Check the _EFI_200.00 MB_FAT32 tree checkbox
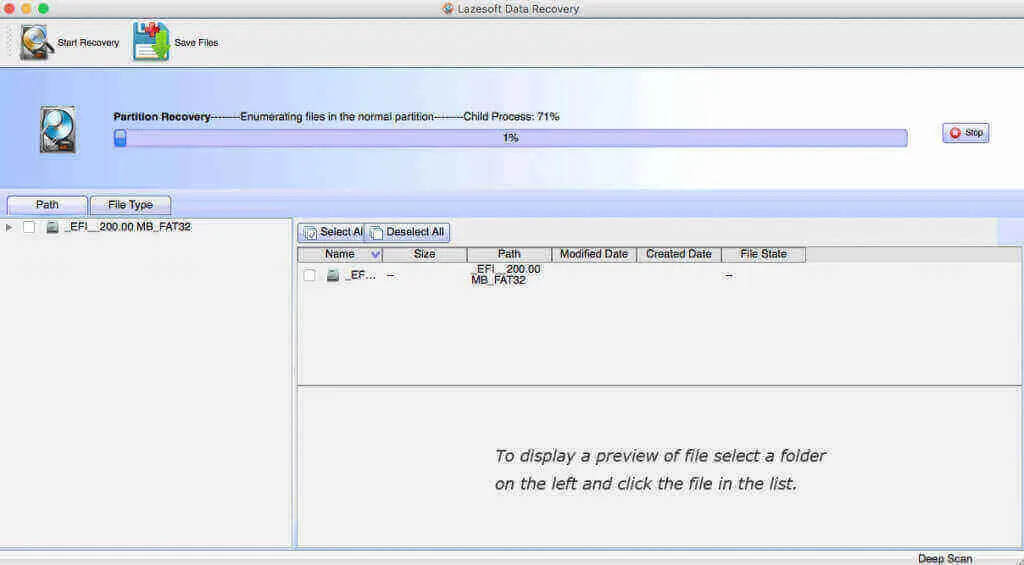Screen dimensions: 1024x565 [x=29, y=227]
